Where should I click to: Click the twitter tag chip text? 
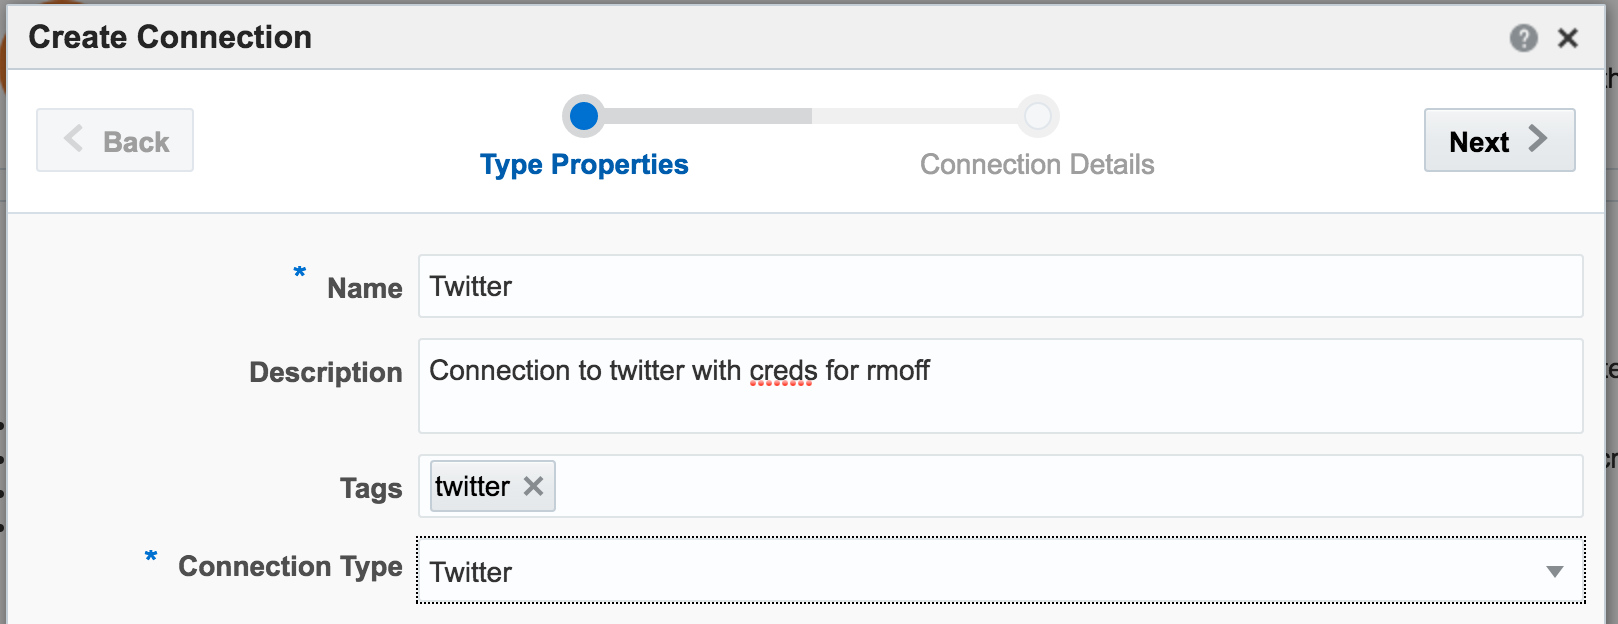point(472,486)
